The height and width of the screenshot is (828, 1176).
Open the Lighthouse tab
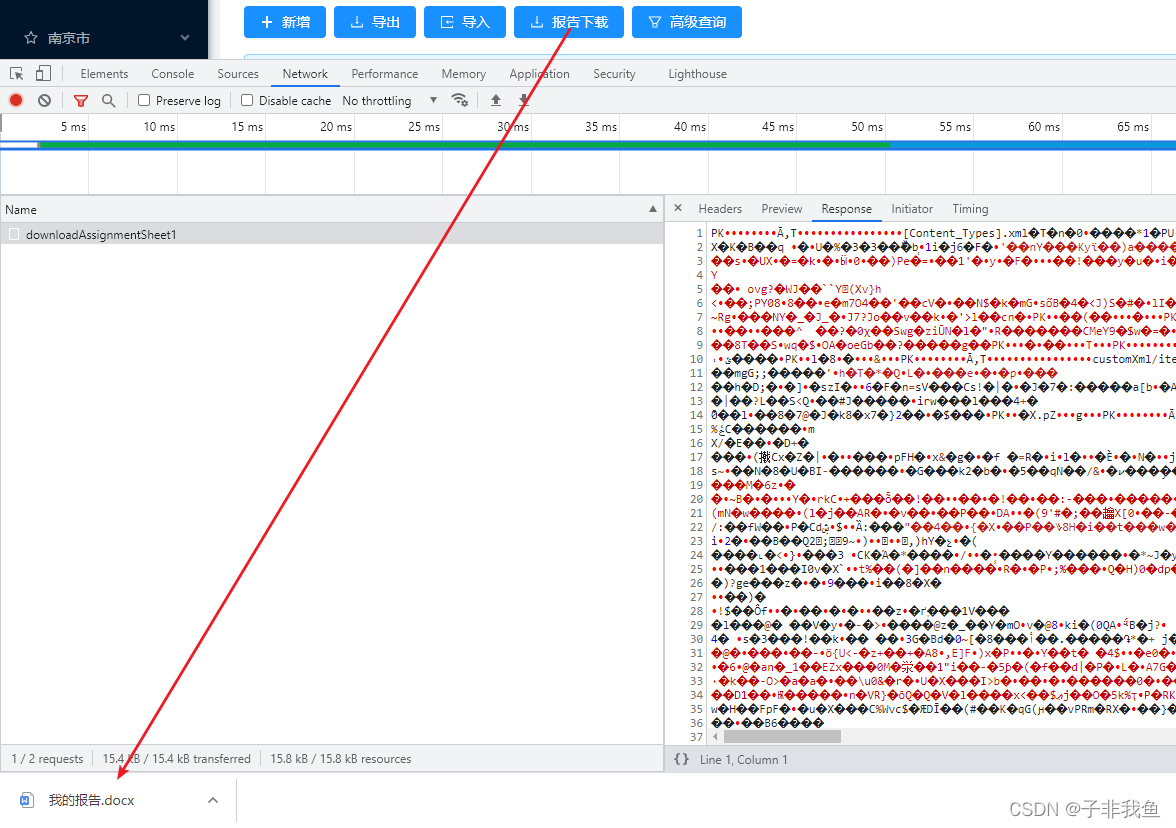tap(698, 74)
